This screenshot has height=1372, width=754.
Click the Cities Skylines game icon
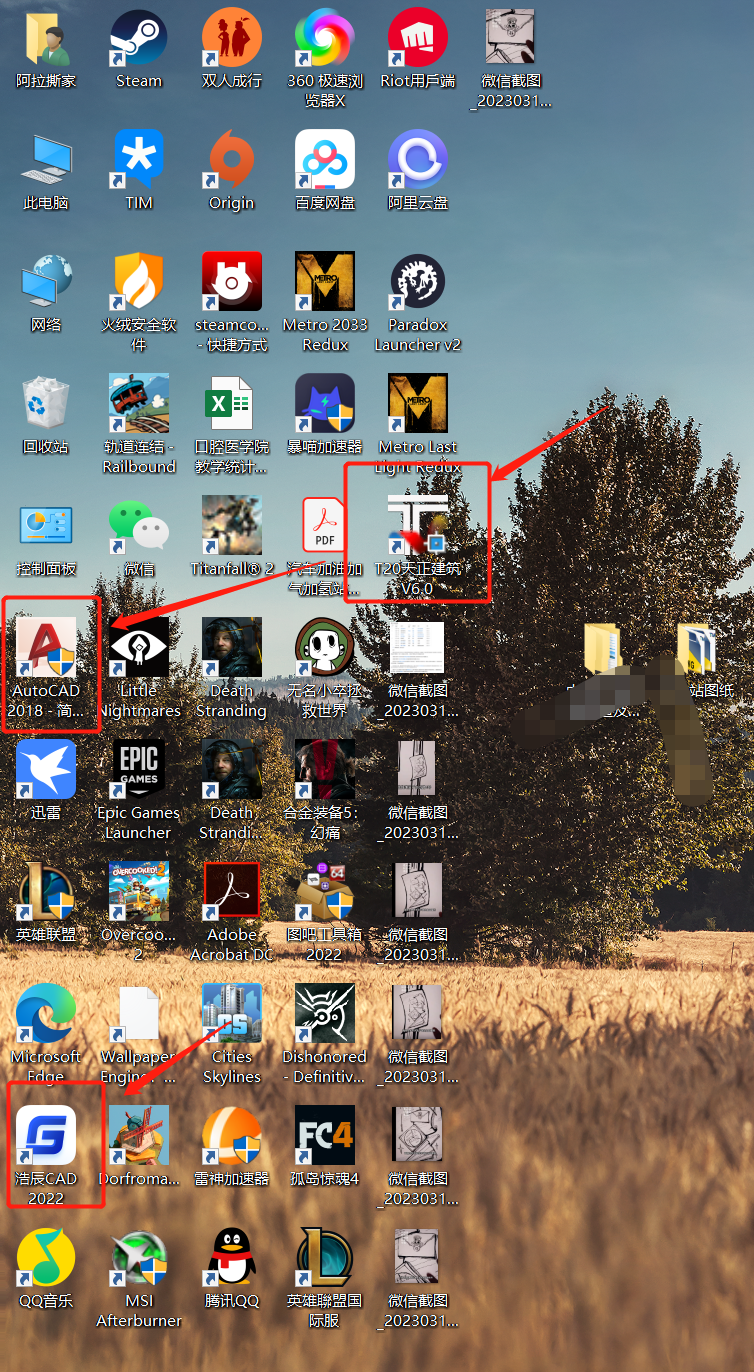[x=232, y=1014]
